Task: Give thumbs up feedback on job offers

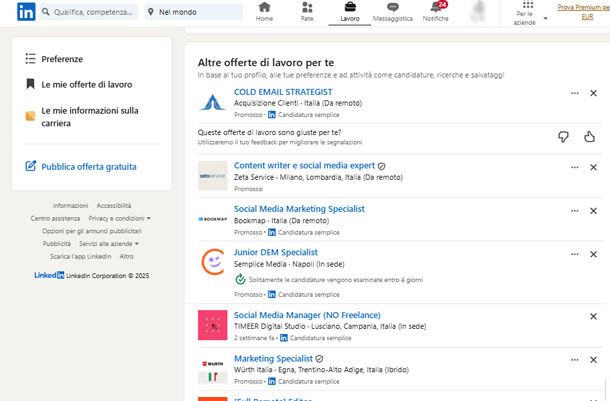Action: click(x=589, y=137)
